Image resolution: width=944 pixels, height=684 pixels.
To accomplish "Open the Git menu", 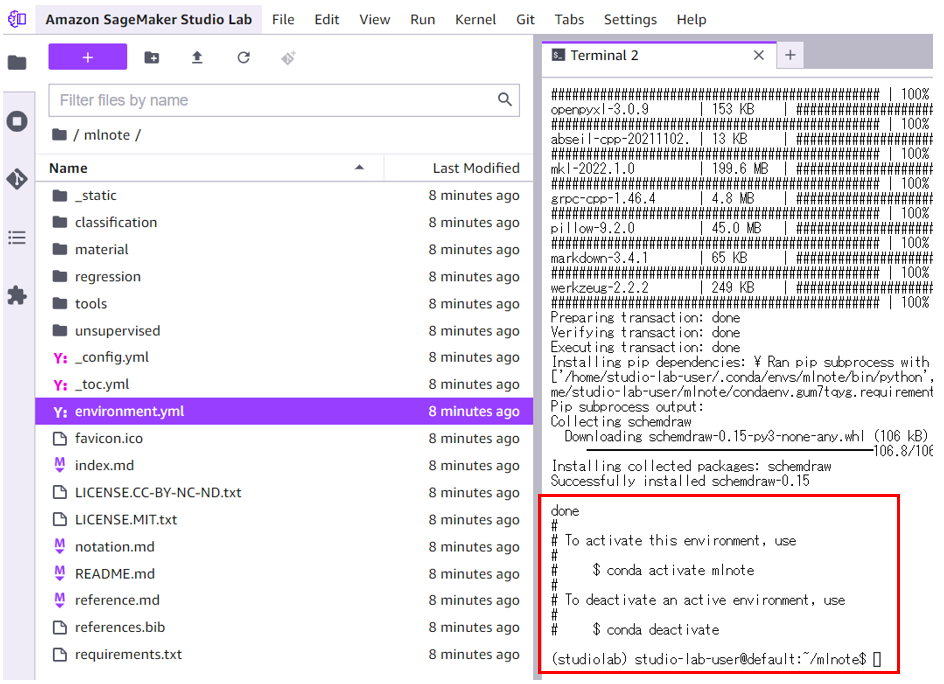I will pyautogui.click(x=525, y=19).
